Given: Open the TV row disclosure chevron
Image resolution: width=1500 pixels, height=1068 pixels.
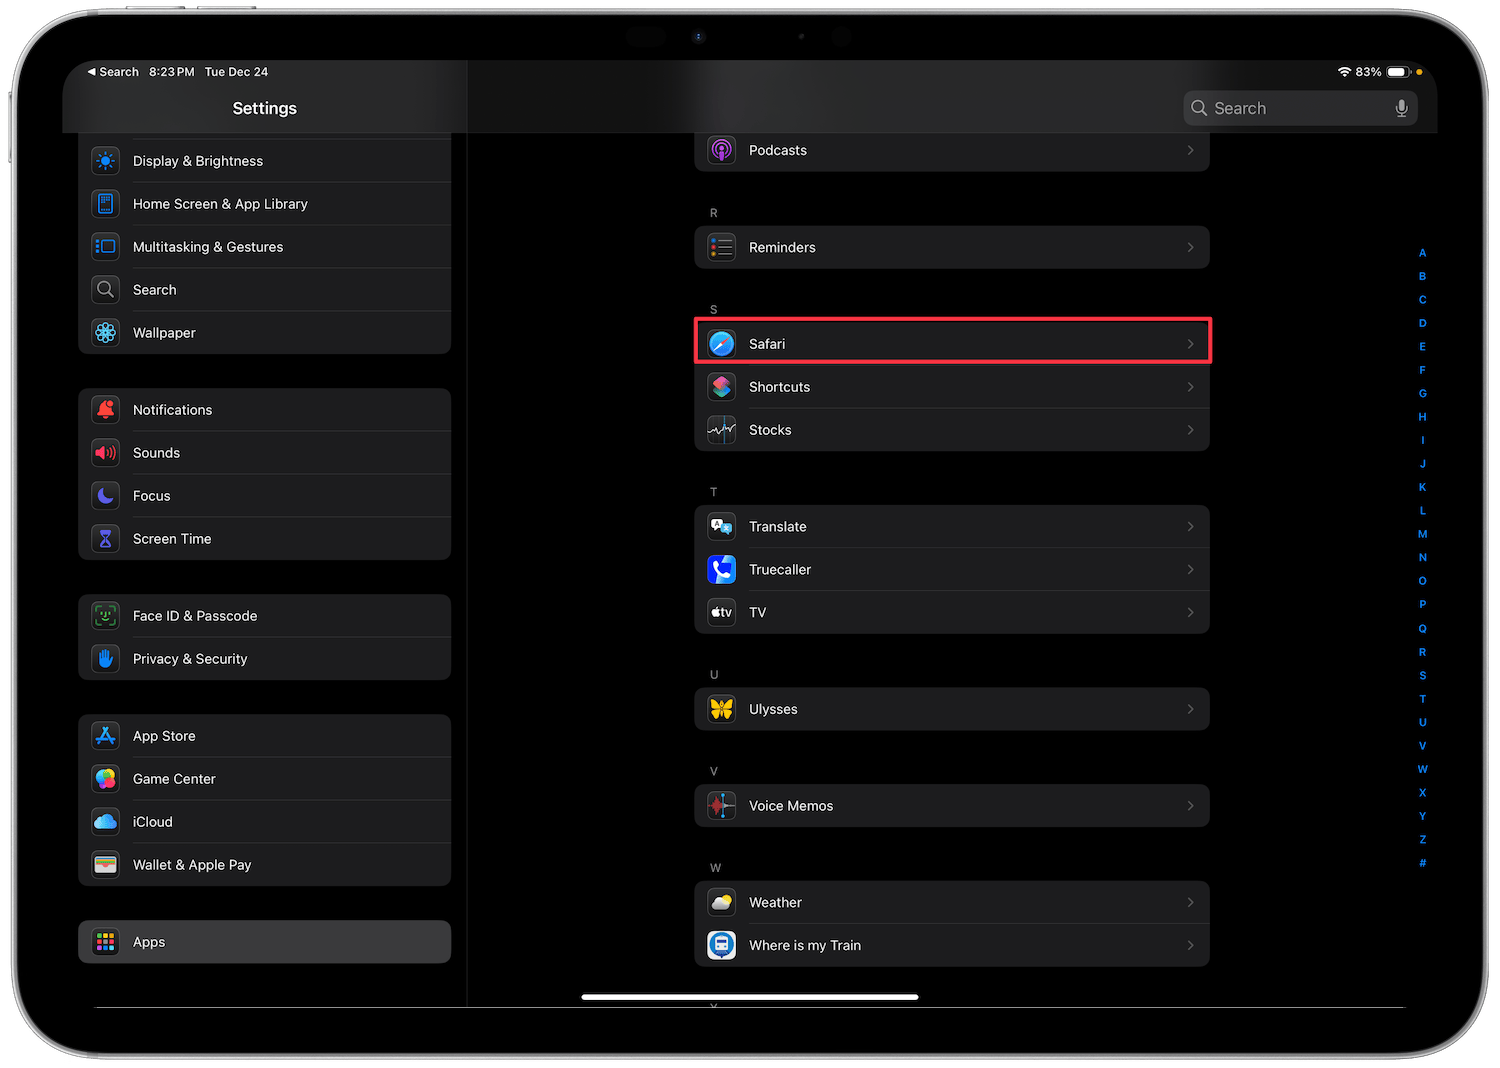Looking at the screenshot, I should 1190,612.
